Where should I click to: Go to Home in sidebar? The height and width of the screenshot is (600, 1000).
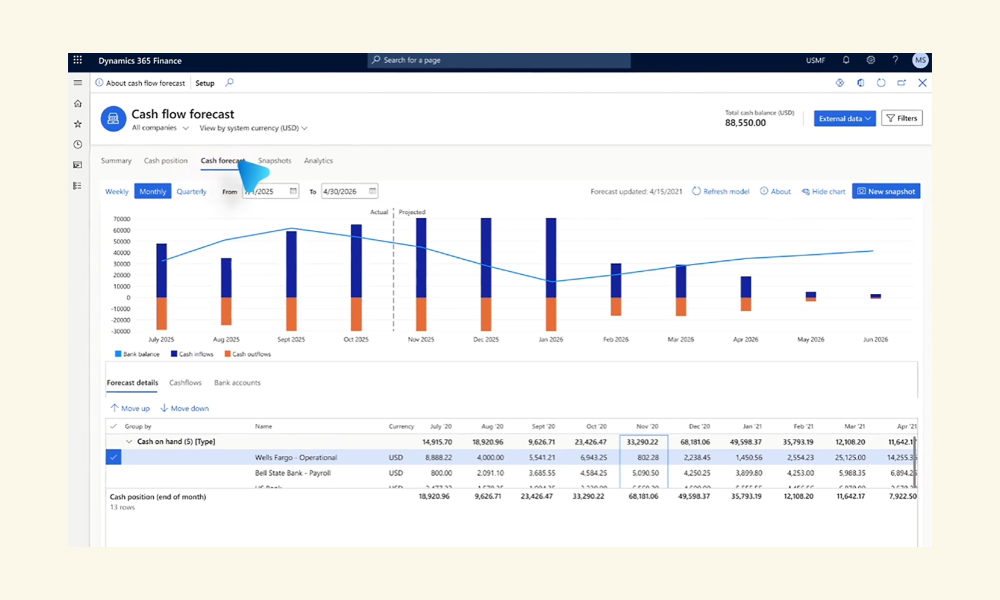click(x=78, y=103)
